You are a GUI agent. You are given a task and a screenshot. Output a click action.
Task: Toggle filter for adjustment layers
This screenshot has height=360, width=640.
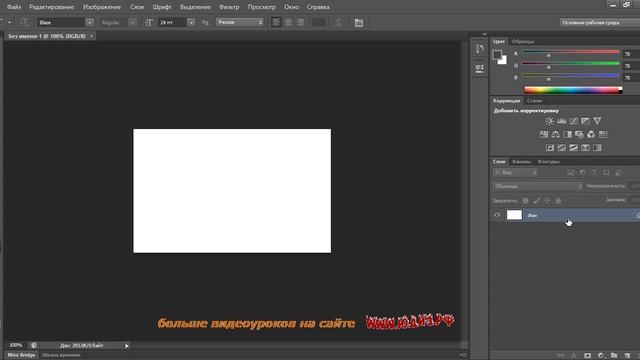click(x=582, y=173)
